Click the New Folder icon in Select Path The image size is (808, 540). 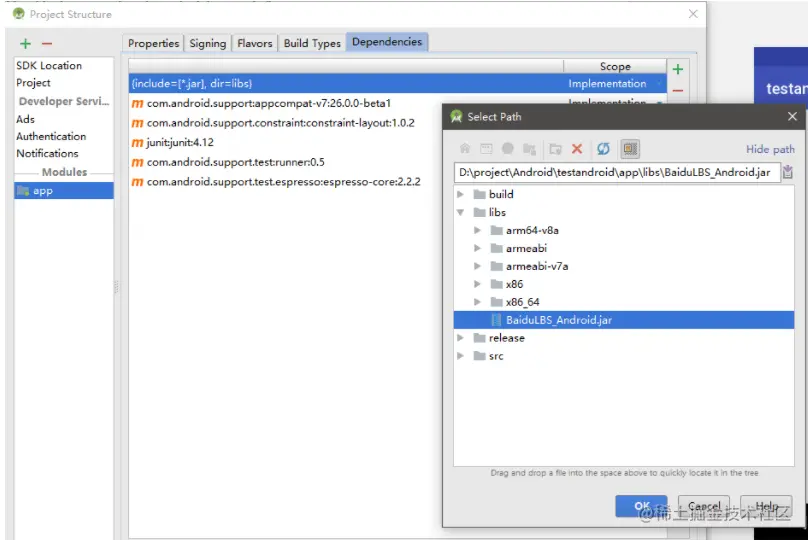pos(555,149)
